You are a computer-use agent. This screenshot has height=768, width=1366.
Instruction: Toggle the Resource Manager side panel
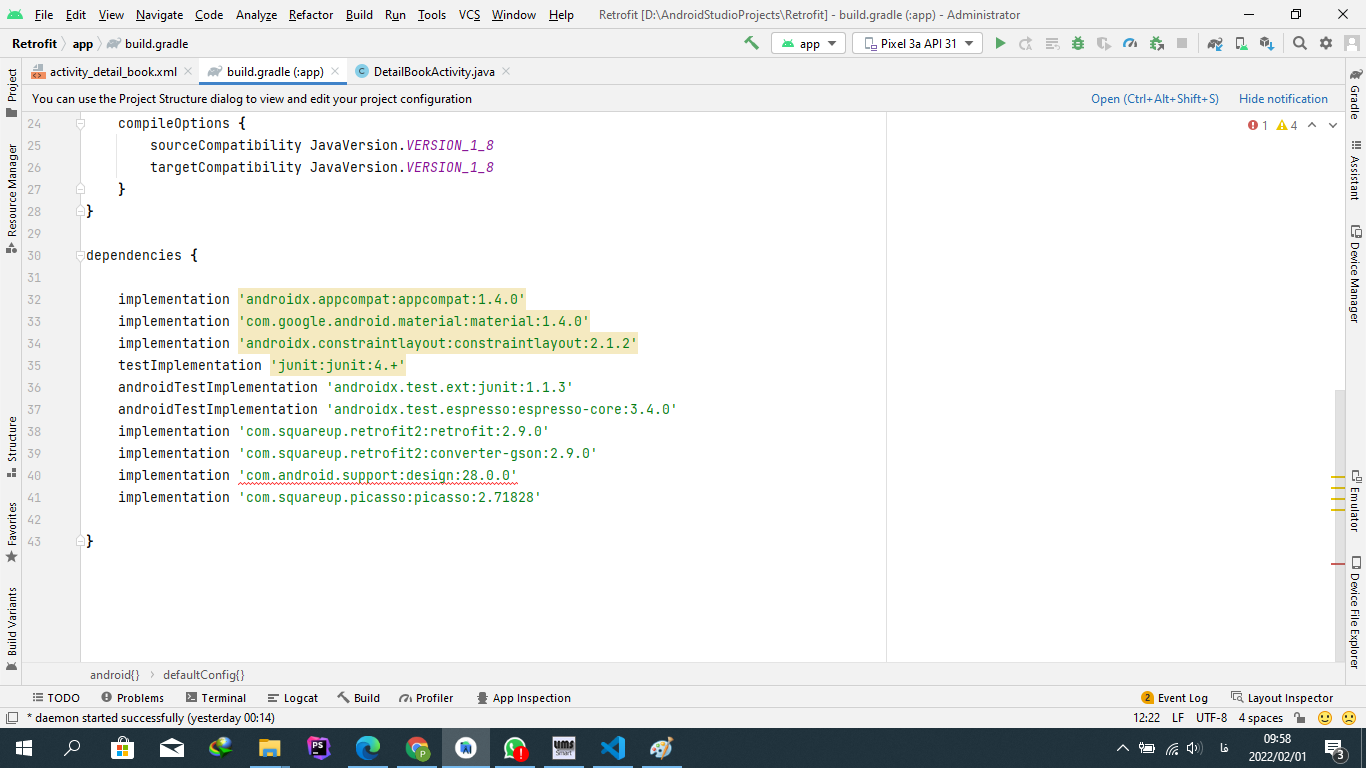click(12, 198)
